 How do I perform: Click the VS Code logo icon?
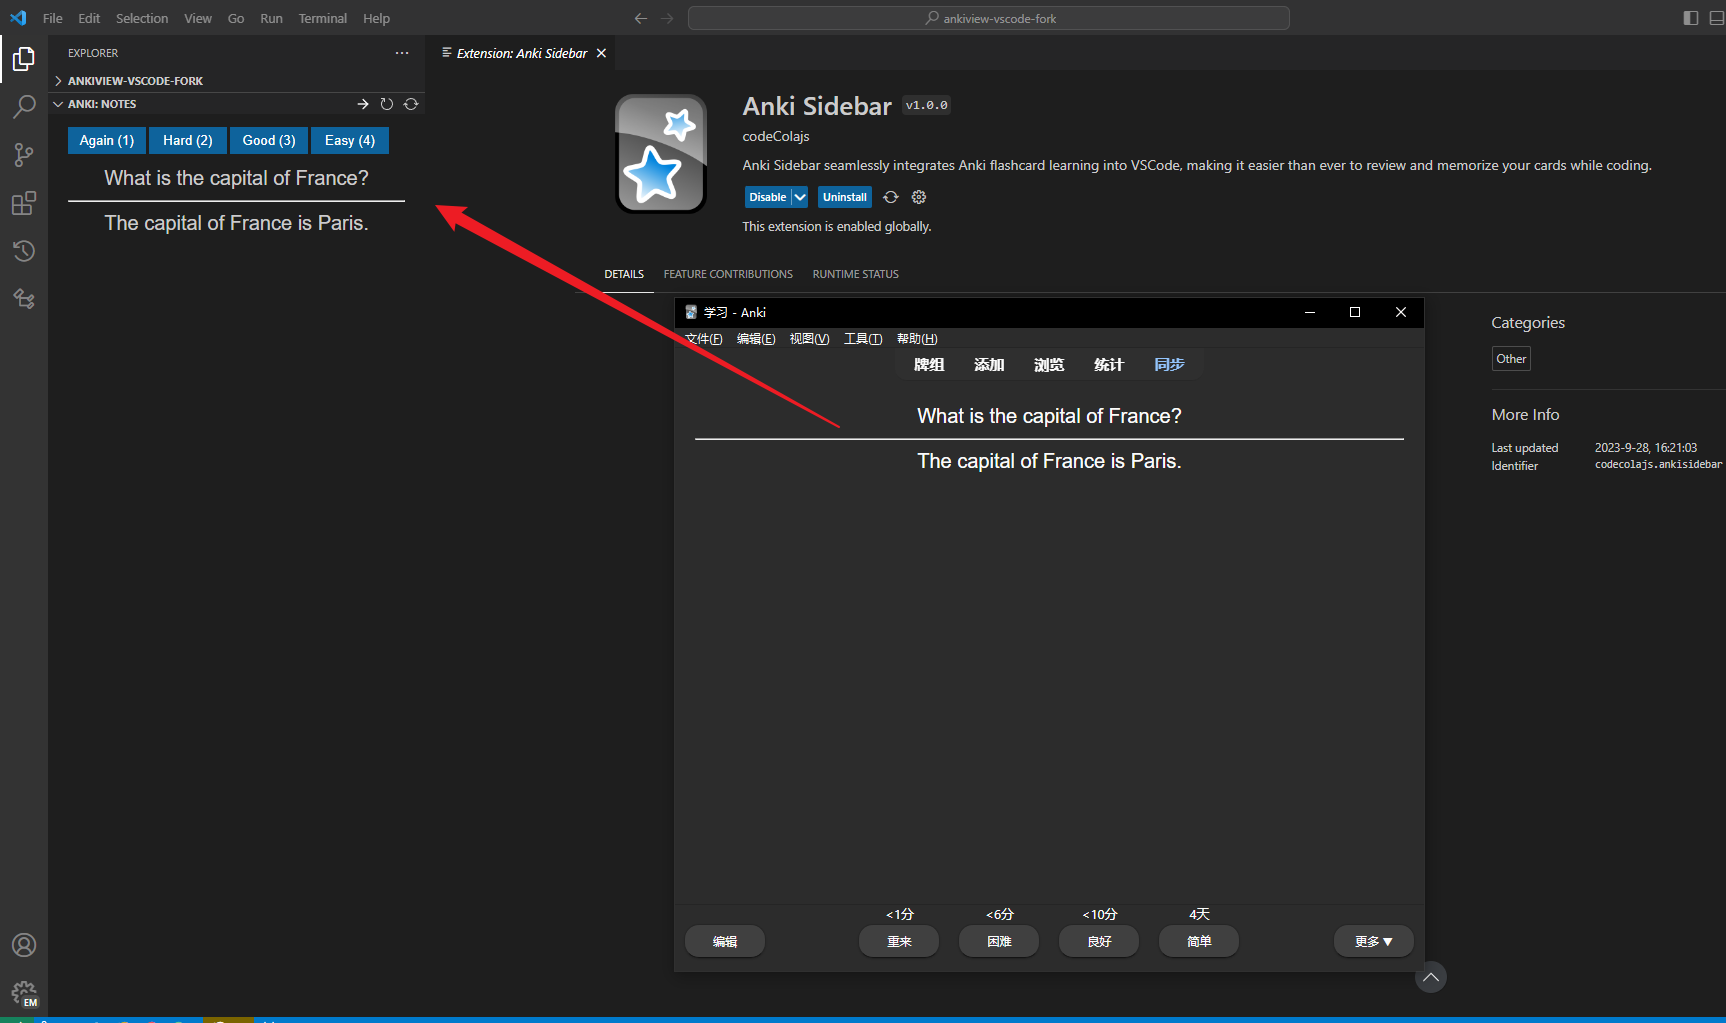18,18
